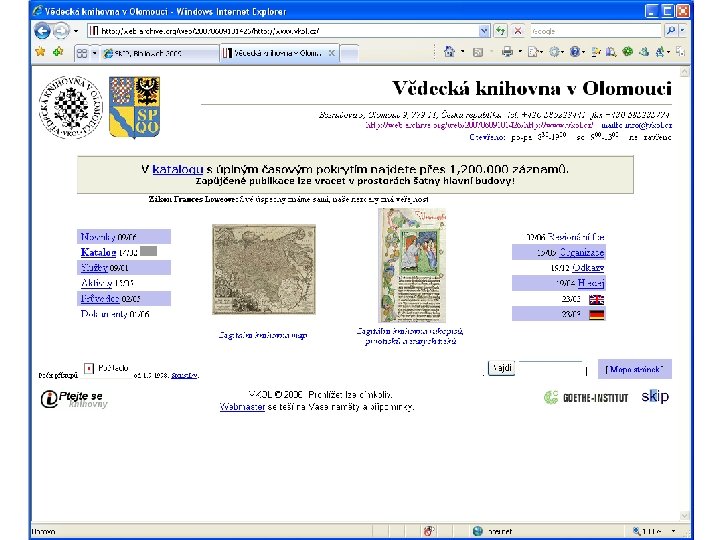Expand the tab list dropdown next to Quick Tabs
The width and height of the screenshot is (720, 540).
point(94,53)
